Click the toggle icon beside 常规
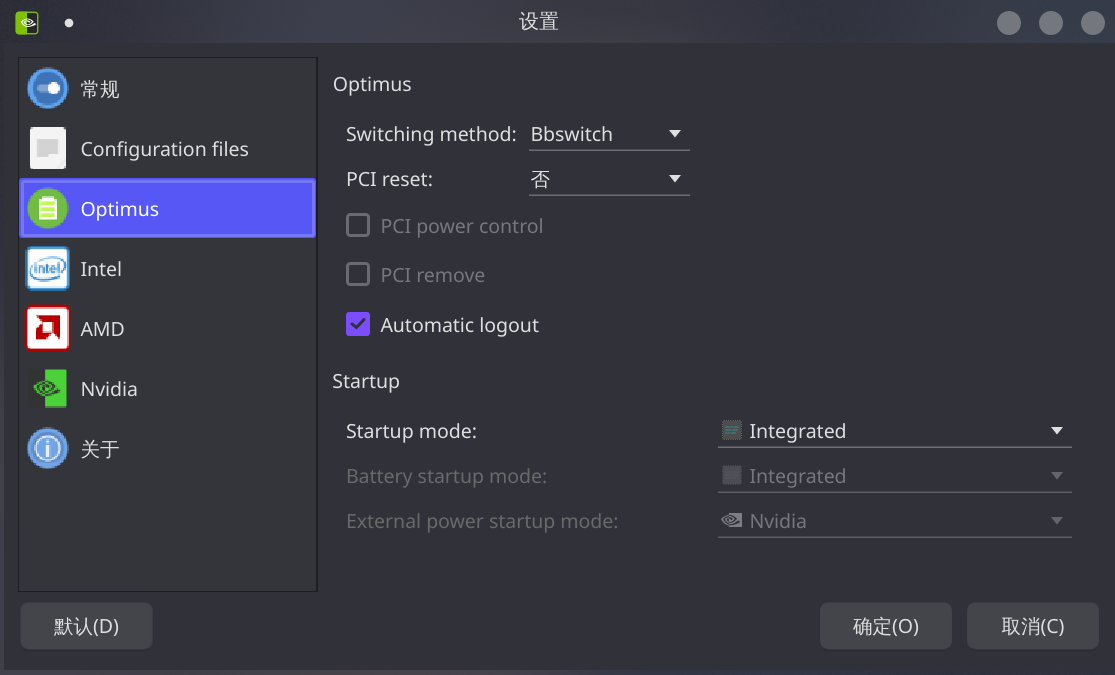The width and height of the screenshot is (1115, 675). pos(48,89)
